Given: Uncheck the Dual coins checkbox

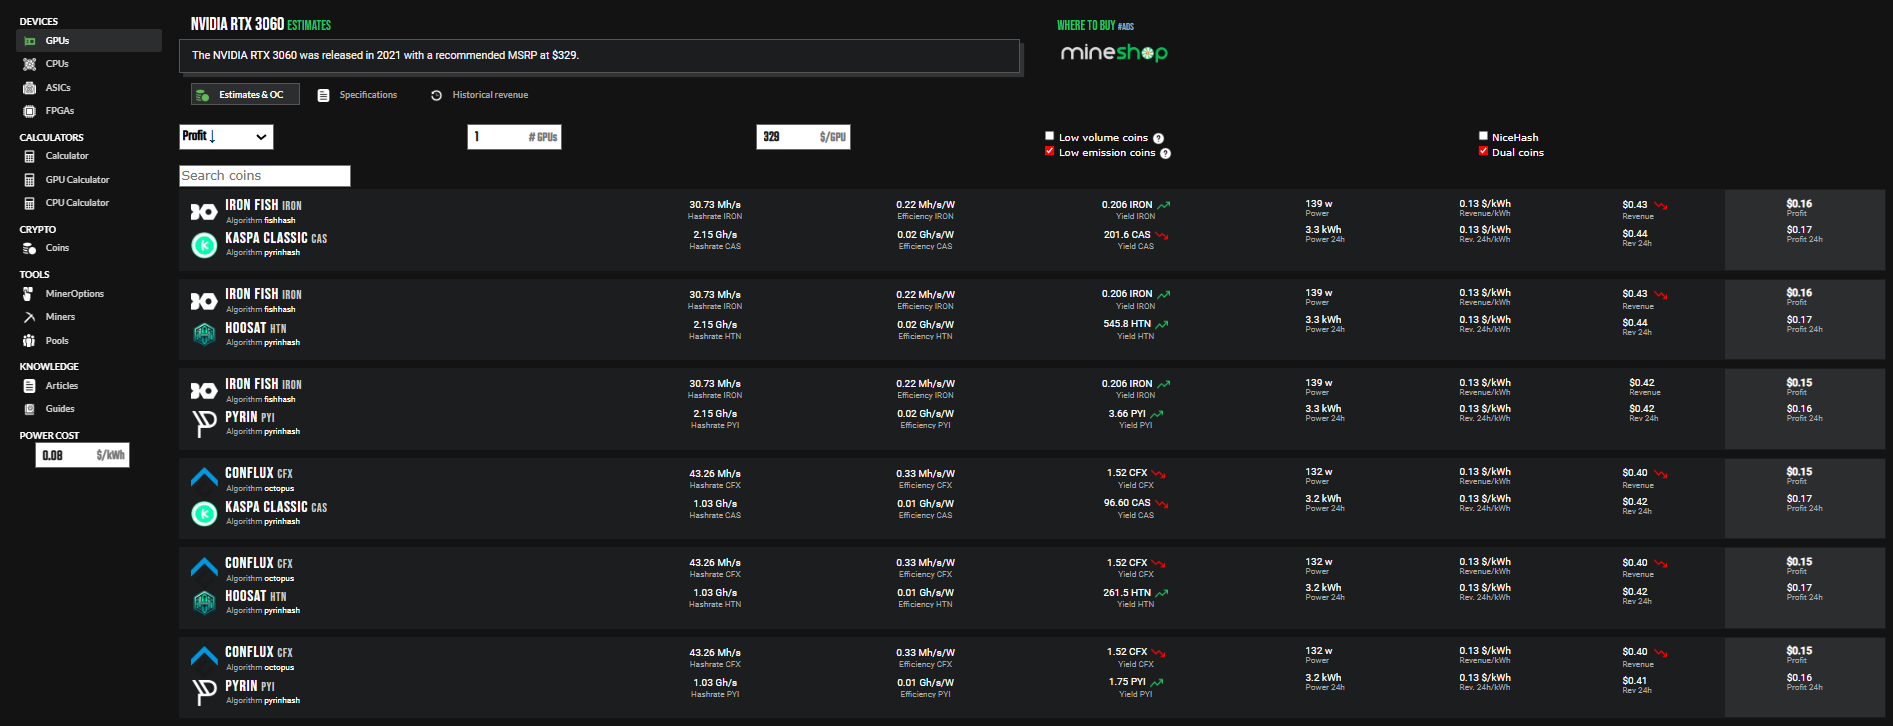Looking at the screenshot, I should [x=1483, y=151].
